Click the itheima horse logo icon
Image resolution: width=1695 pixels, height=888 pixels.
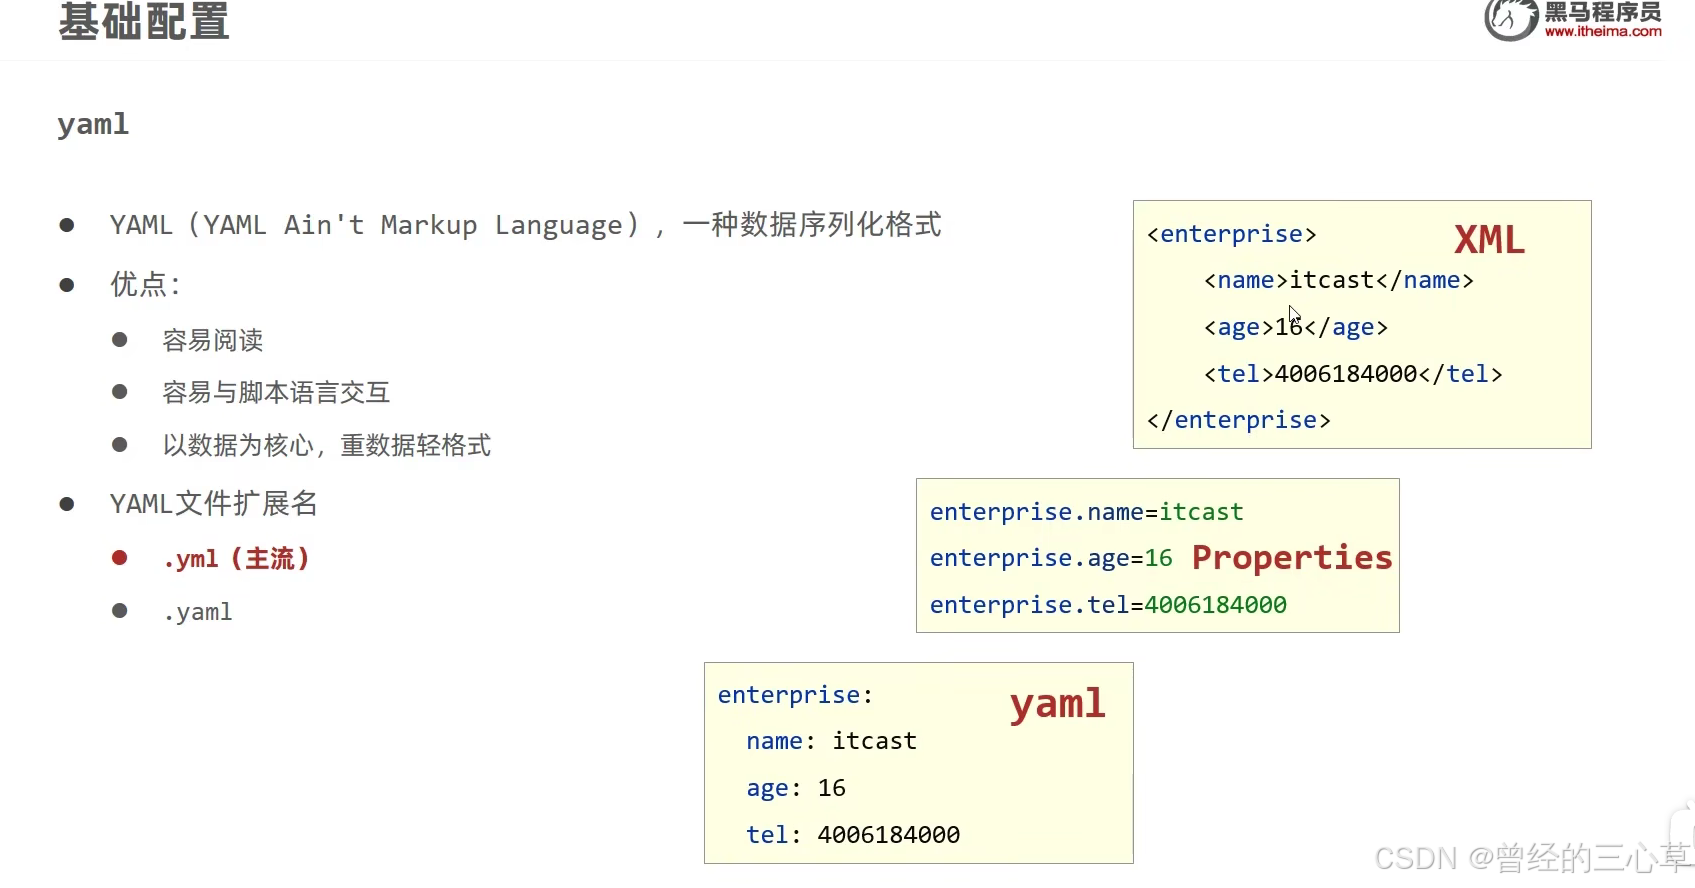[1510, 20]
